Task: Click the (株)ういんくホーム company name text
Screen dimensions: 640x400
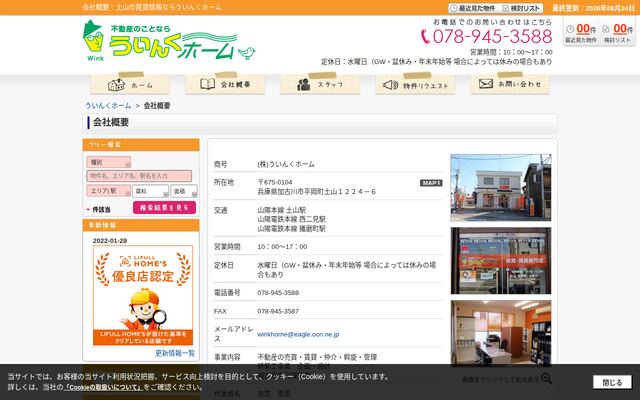Action: (x=286, y=164)
